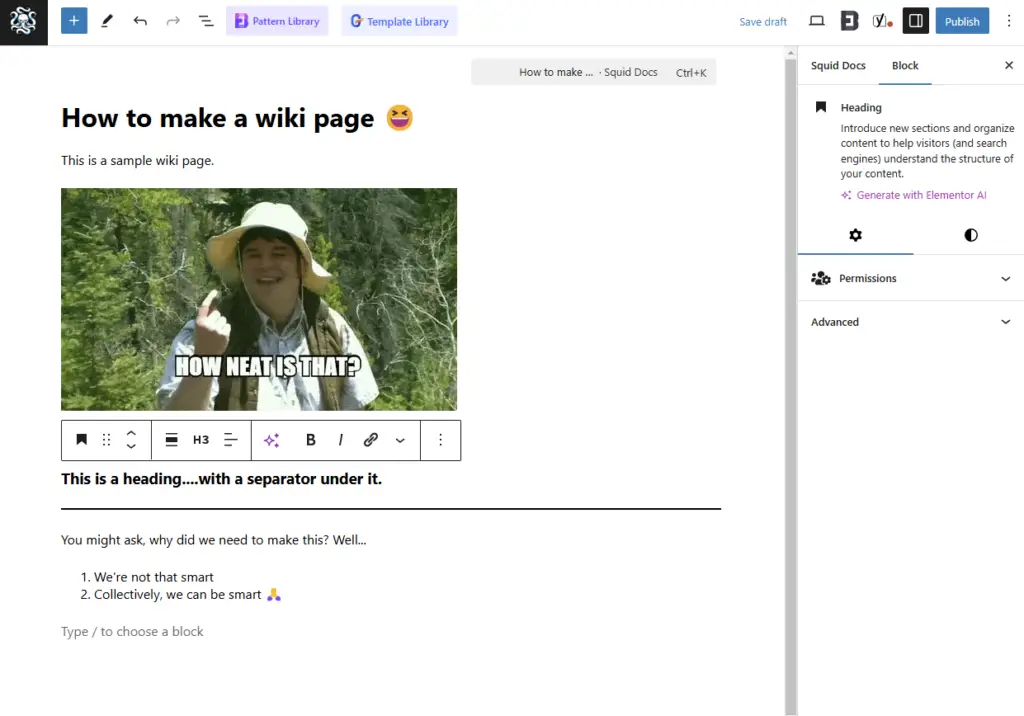Open the block Settings gear tab
Screen dimensions: 1024x716
pyautogui.click(x=855, y=235)
